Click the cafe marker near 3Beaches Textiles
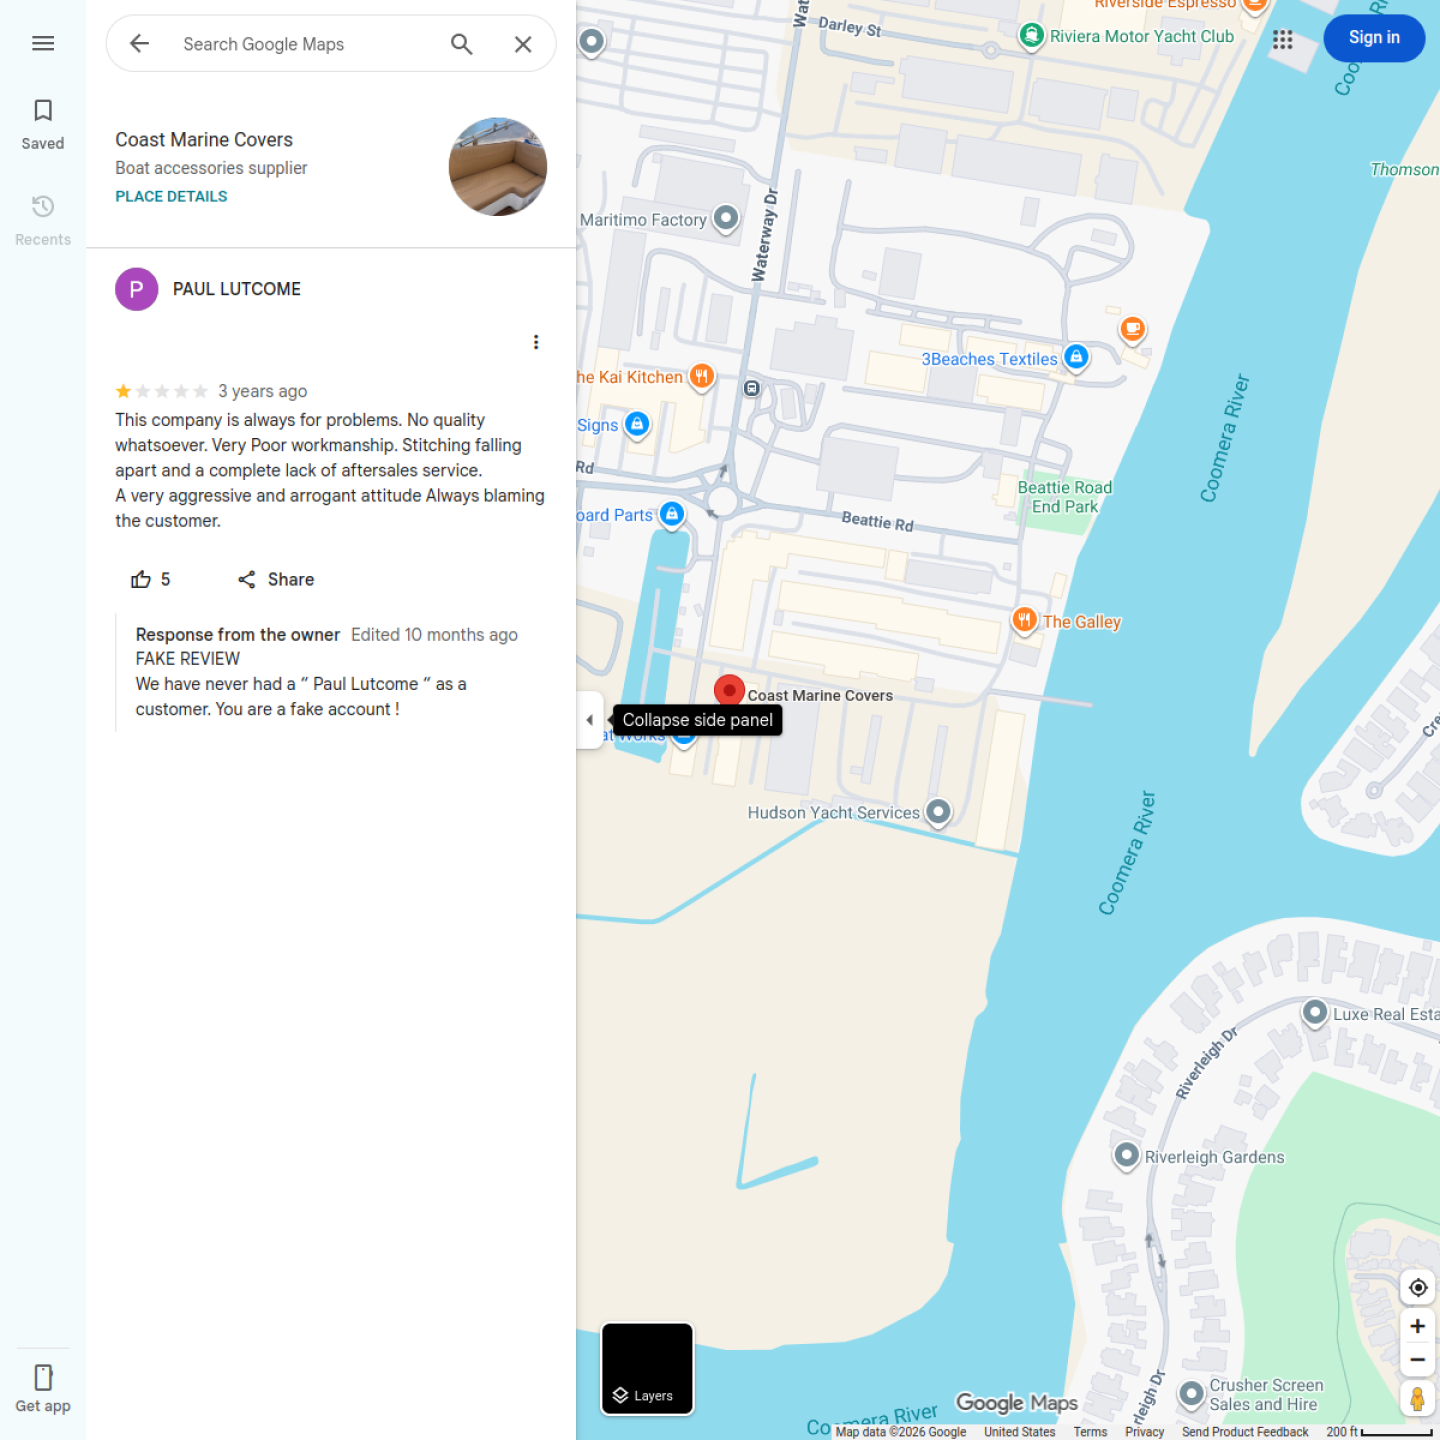This screenshot has width=1440, height=1440. click(x=1132, y=328)
